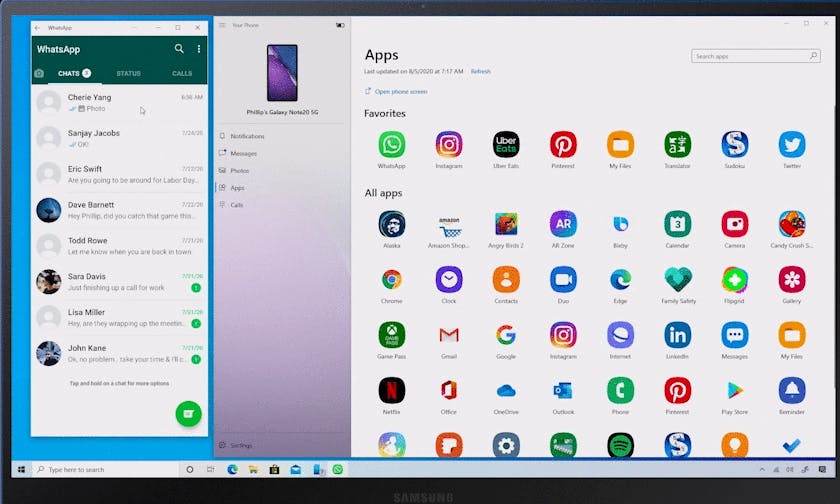840x504 pixels.
Task: Open the OneDrive app
Action: pos(506,391)
